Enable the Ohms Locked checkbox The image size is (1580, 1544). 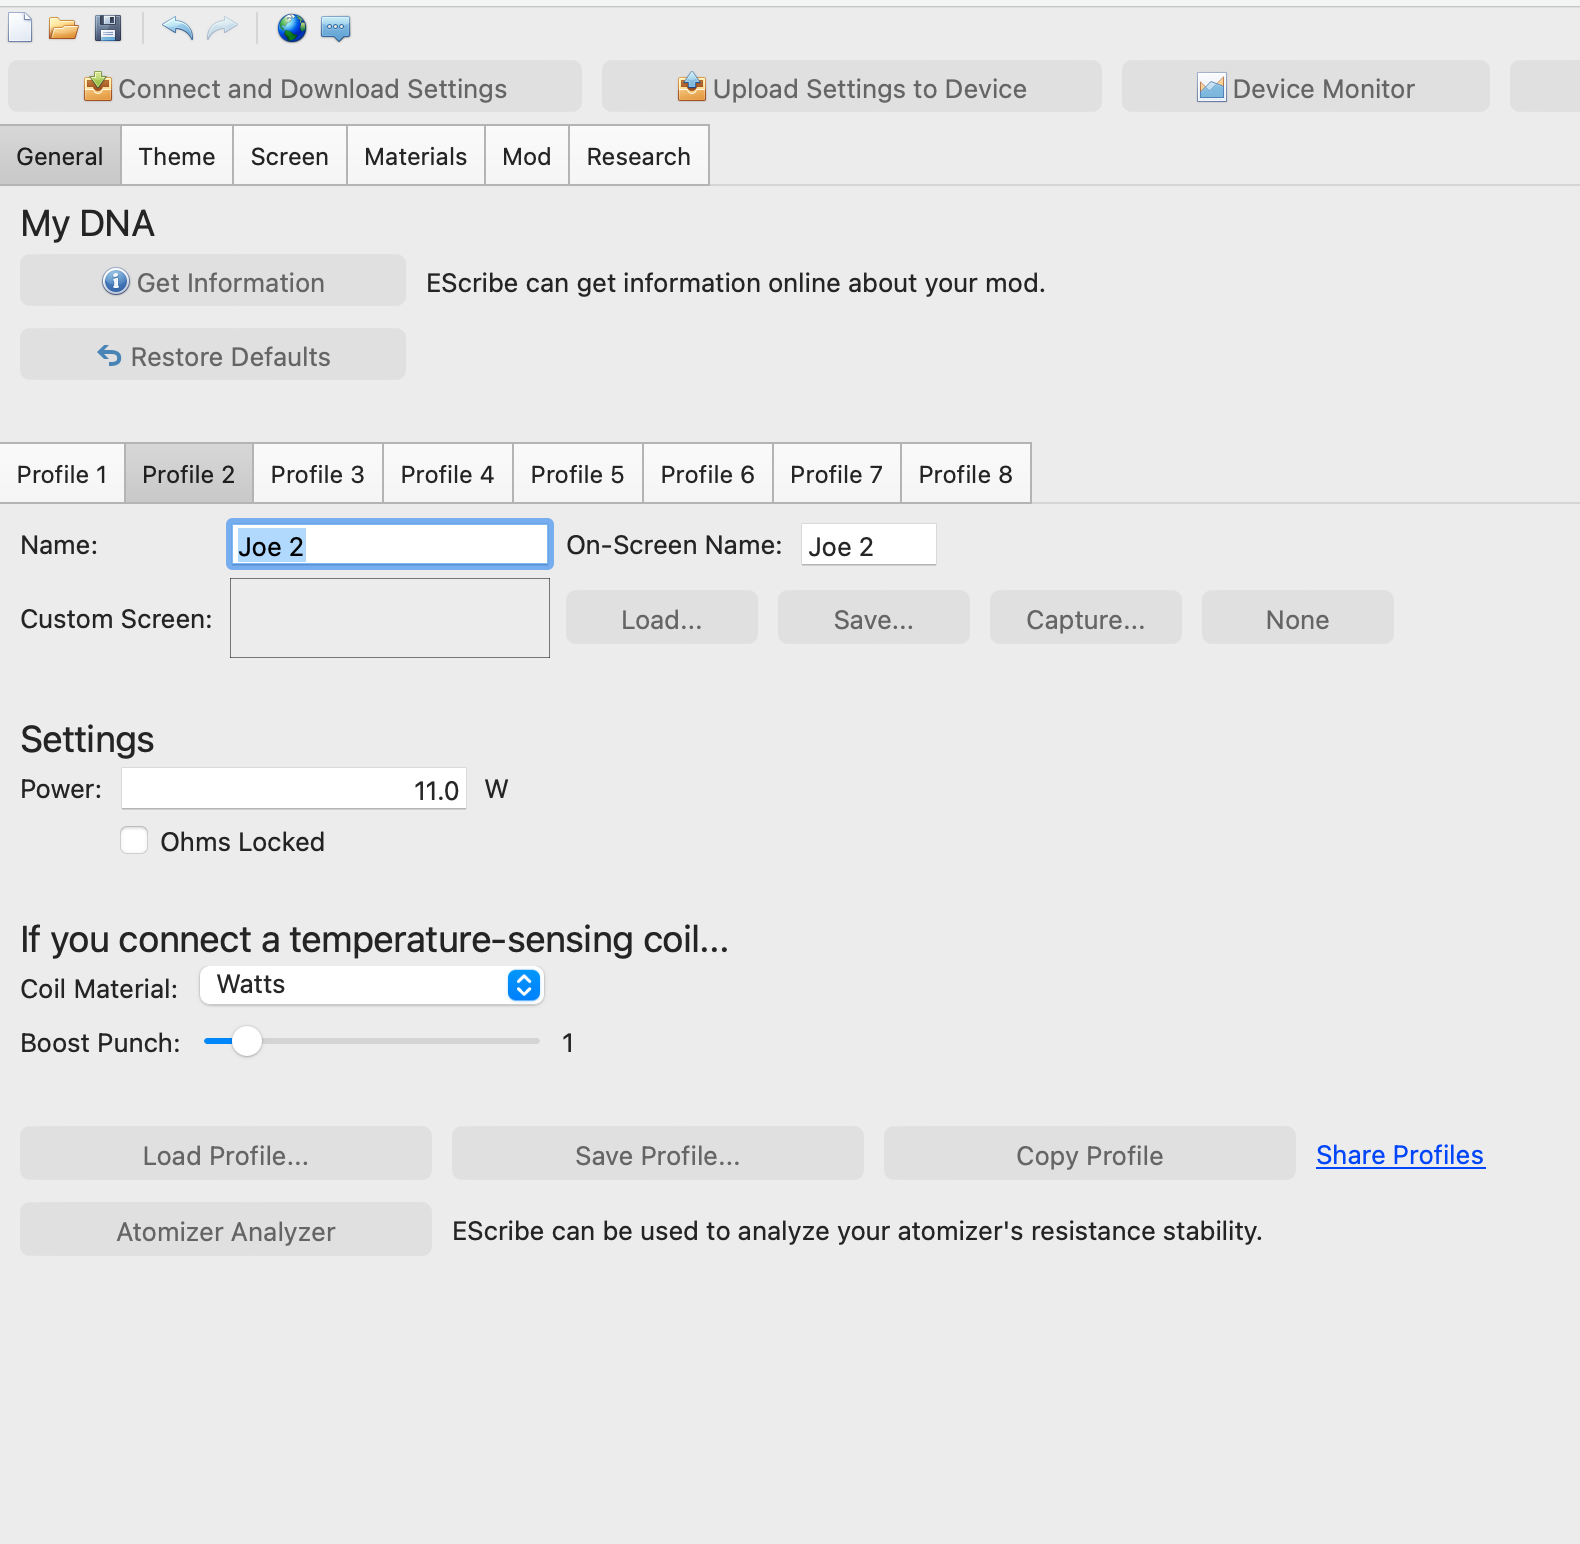[x=134, y=840]
